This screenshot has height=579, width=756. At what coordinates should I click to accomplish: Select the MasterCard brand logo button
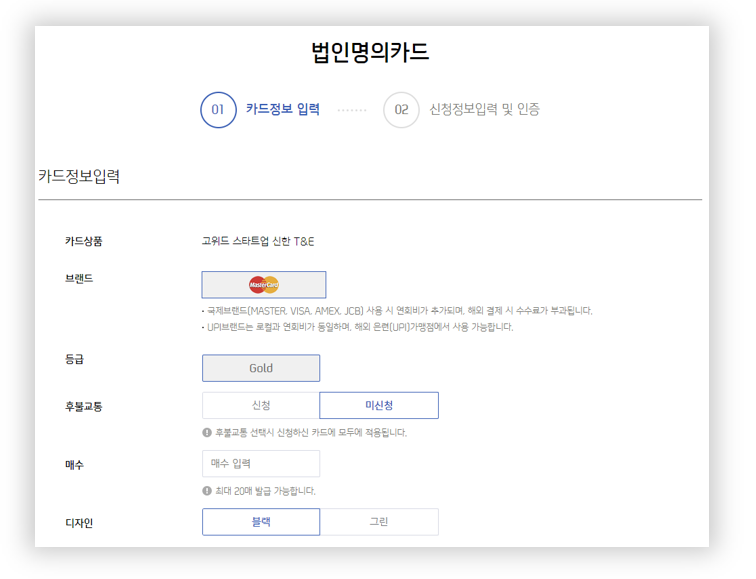click(x=264, y=285)
